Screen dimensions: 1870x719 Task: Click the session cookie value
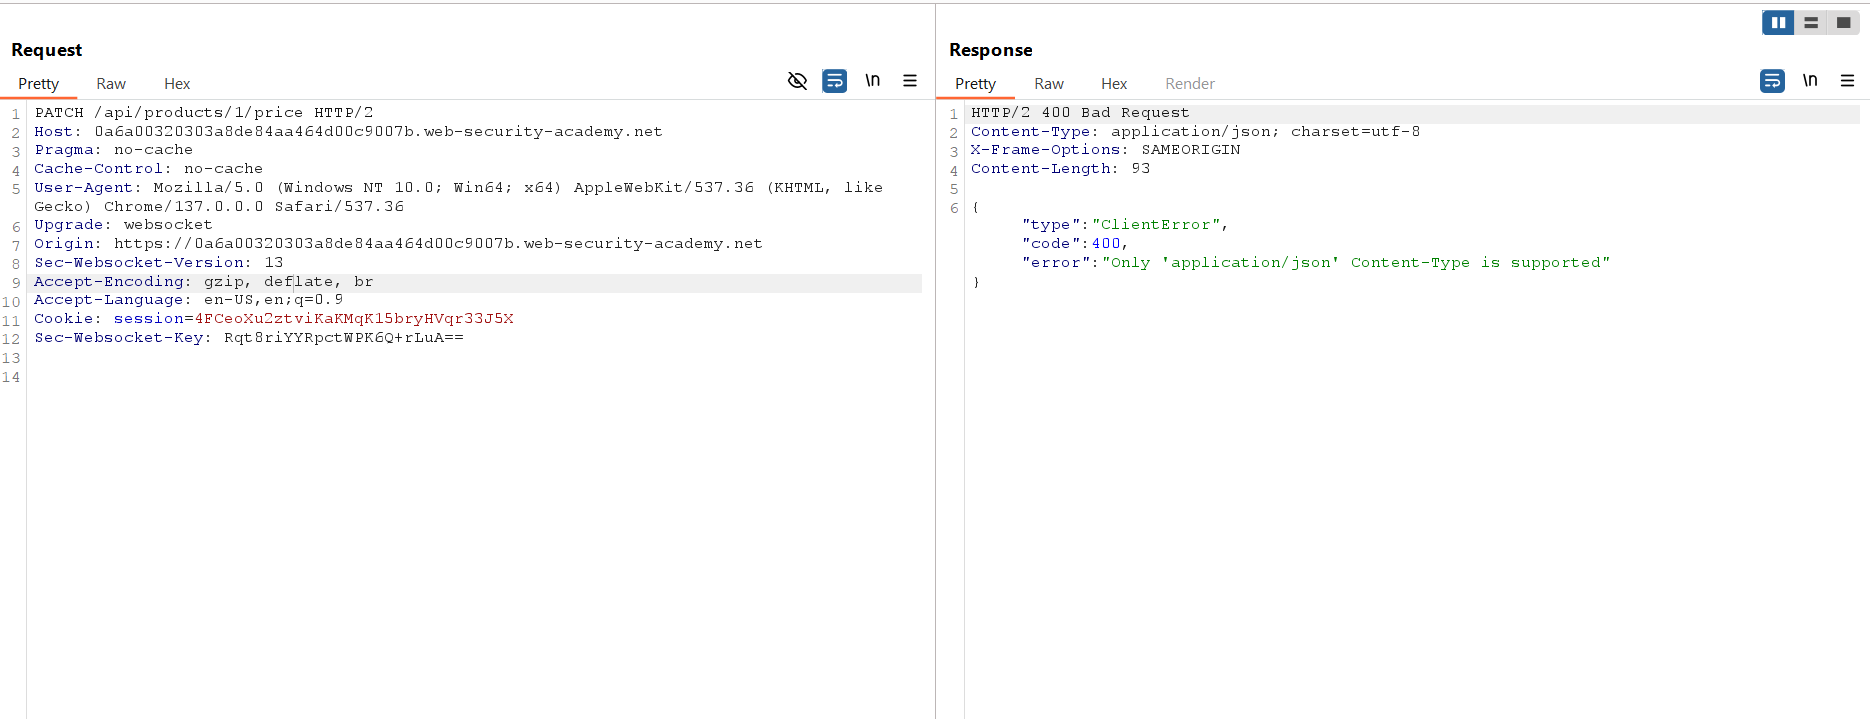tap(353, 319)
